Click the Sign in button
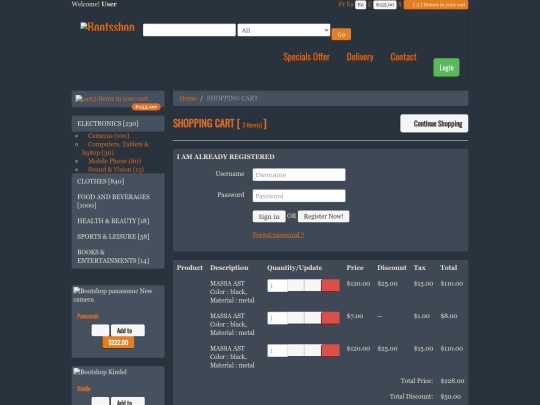Image resolution: width=540 pixels, height=405 pixels. [269, 217]
